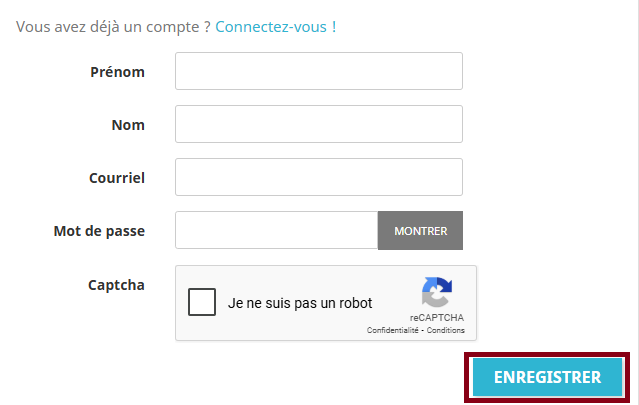
Task: Click the Captcha field label
Action: click(x=116, y=285)
